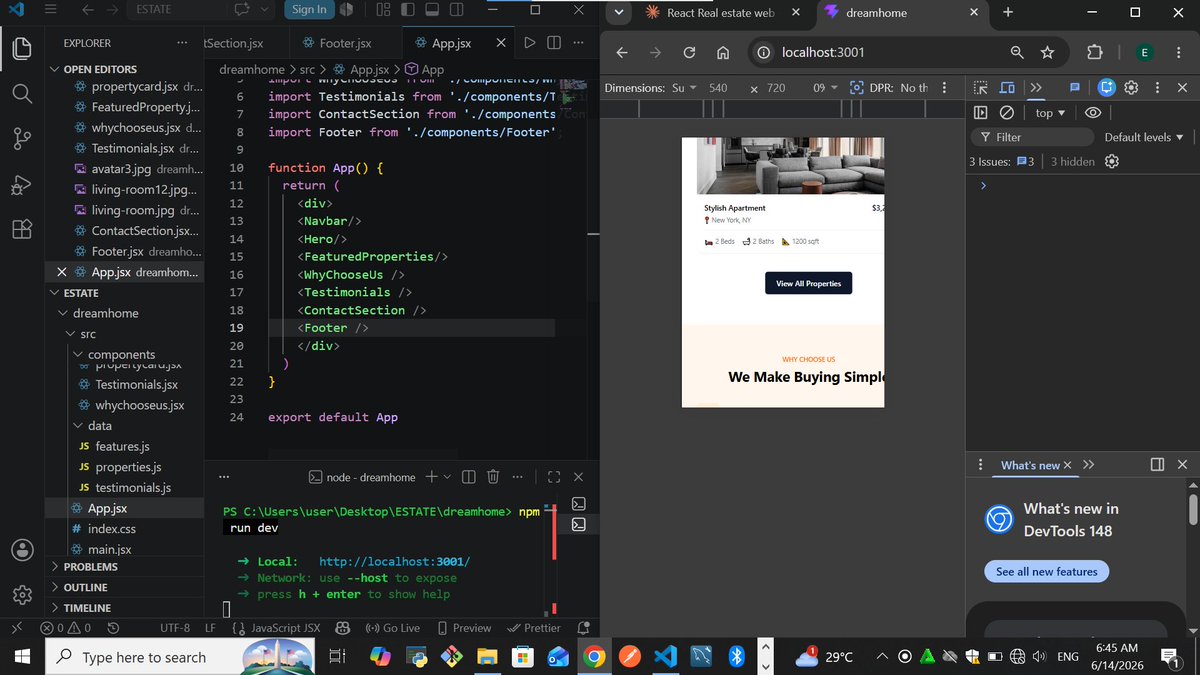This screenshot has height=675, width=1200.
Task: Click the Chrome address bar localhost:3001
Action: coord(822,52)
